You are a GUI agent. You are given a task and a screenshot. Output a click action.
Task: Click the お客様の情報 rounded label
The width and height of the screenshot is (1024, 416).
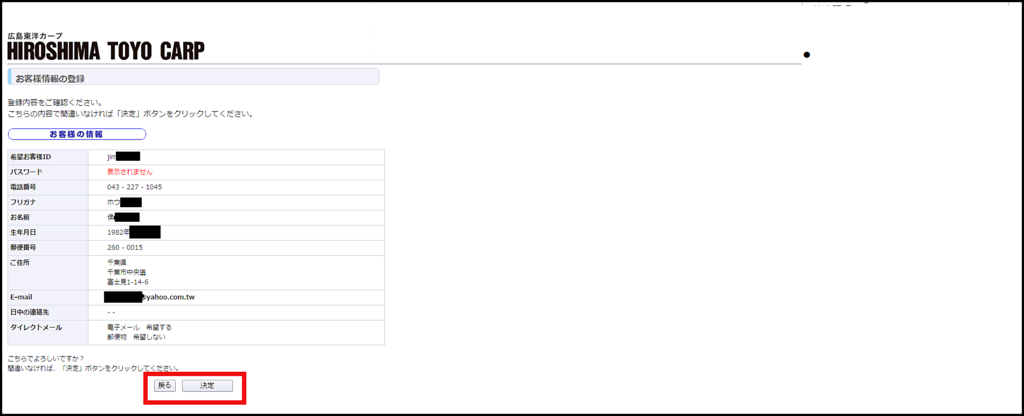click(77, 134)
